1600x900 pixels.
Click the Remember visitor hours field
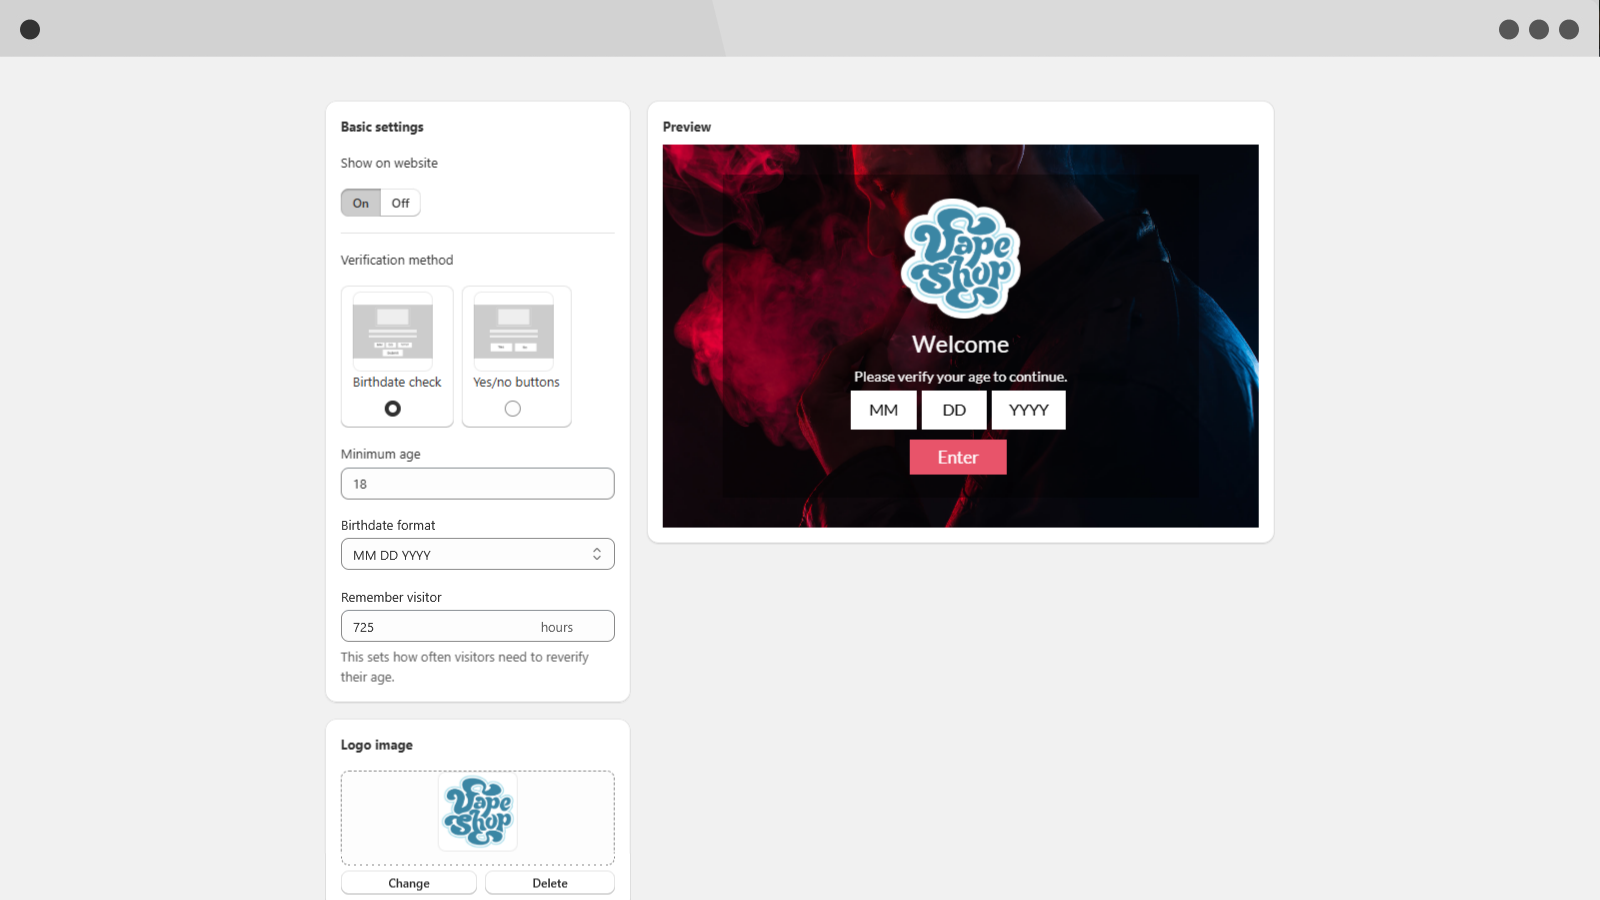(478, 627)
